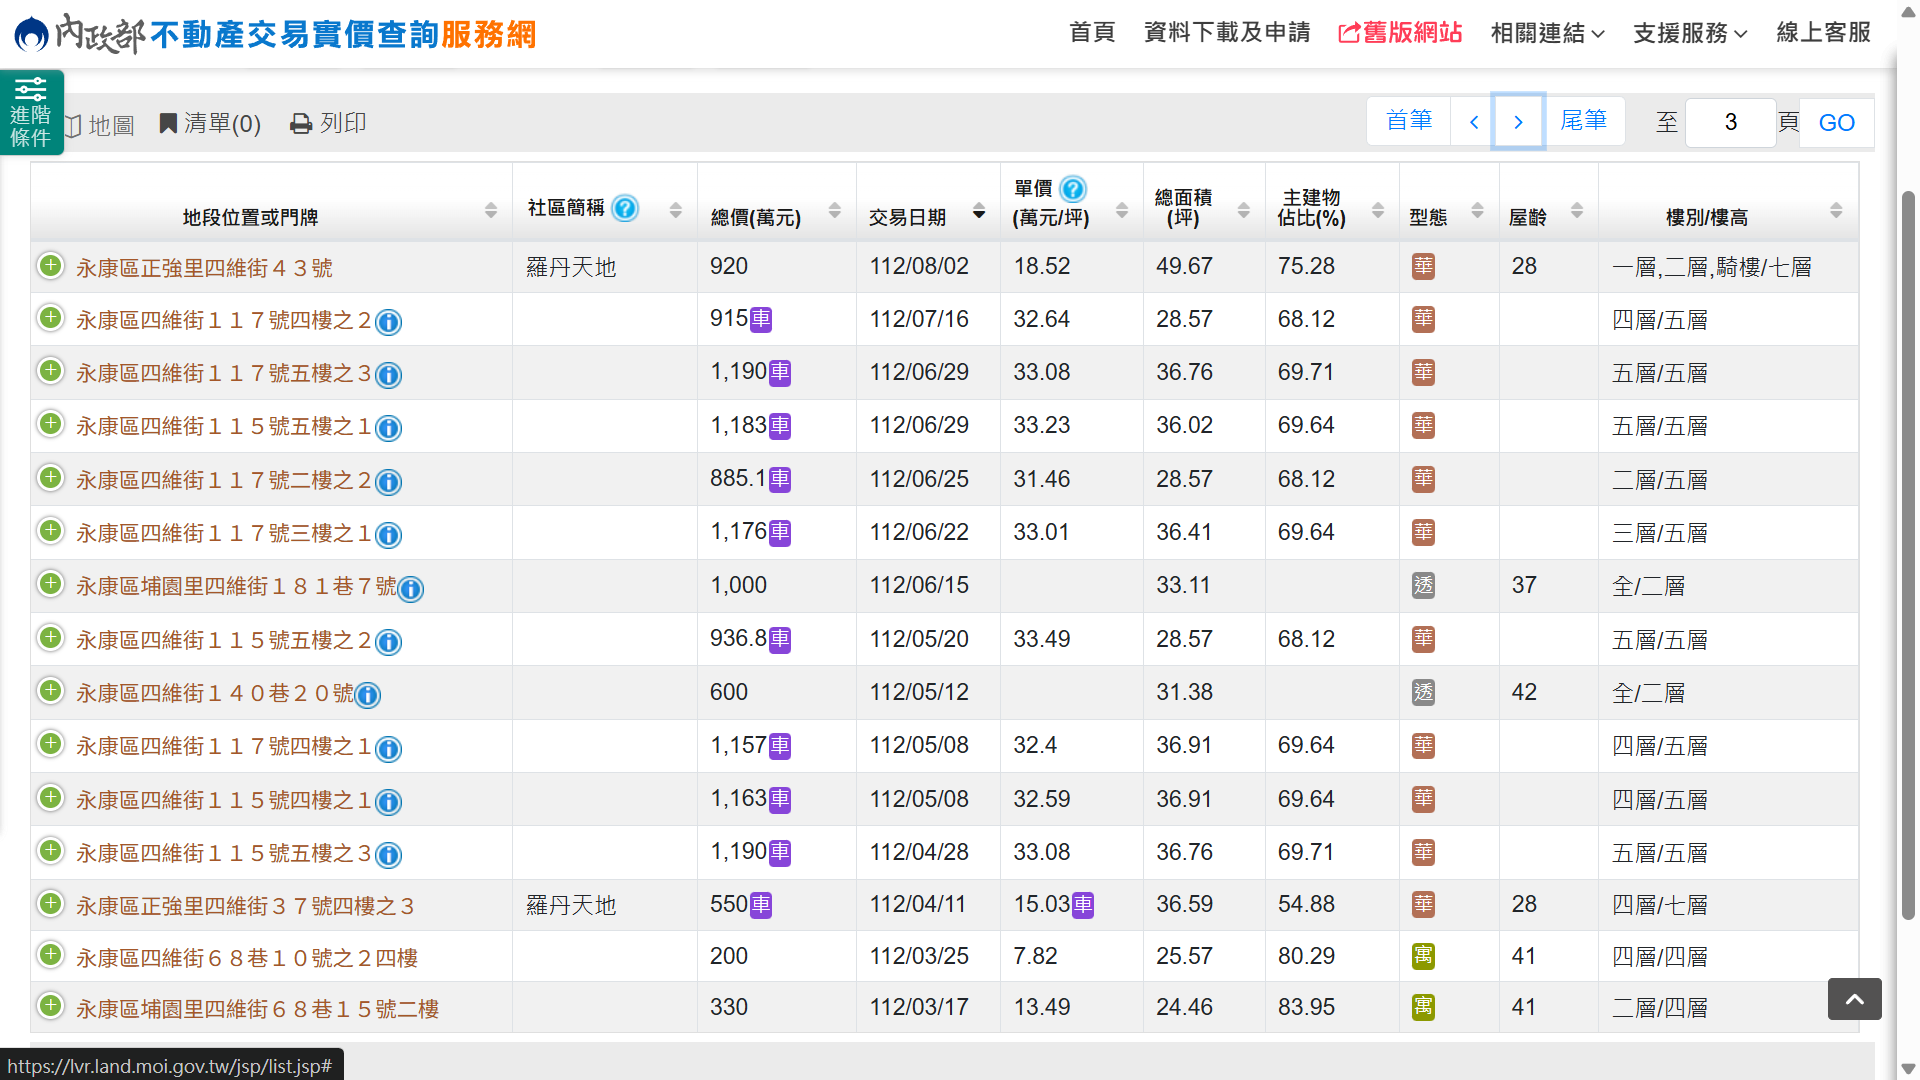The image size is (1920, 1080).
Task: Click the GO page jump button
Action: pyautogui.click(x=1836, y=123)
